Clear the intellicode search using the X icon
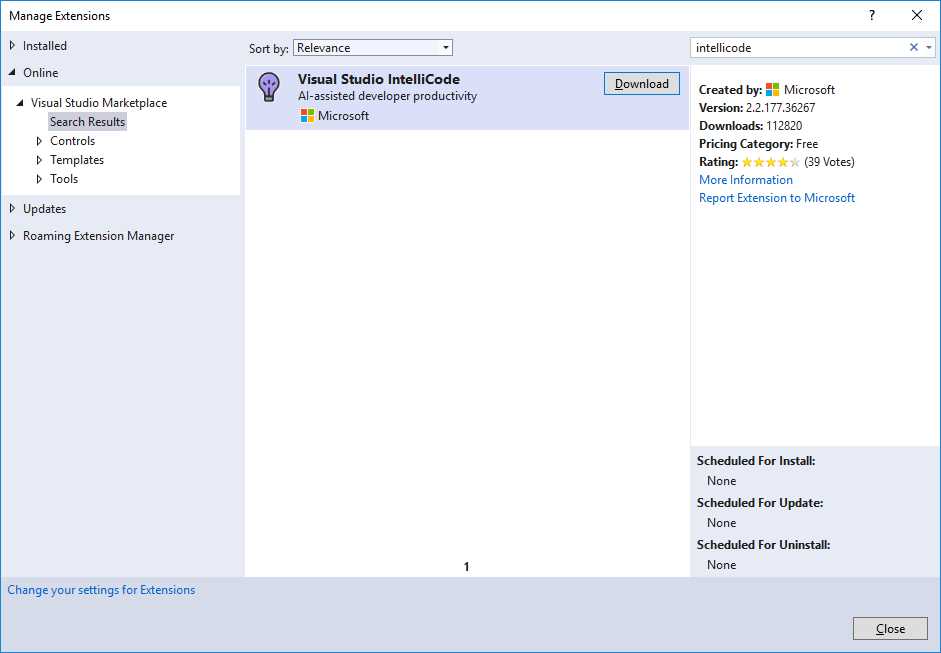The height and width of the screenshot is (653, 941). click(913, 47)
